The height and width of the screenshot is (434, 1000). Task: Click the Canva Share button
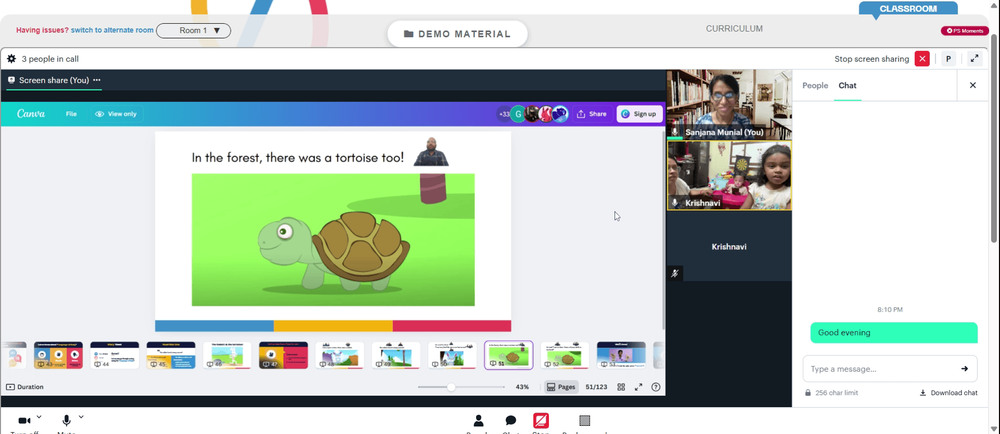(592, 114)
